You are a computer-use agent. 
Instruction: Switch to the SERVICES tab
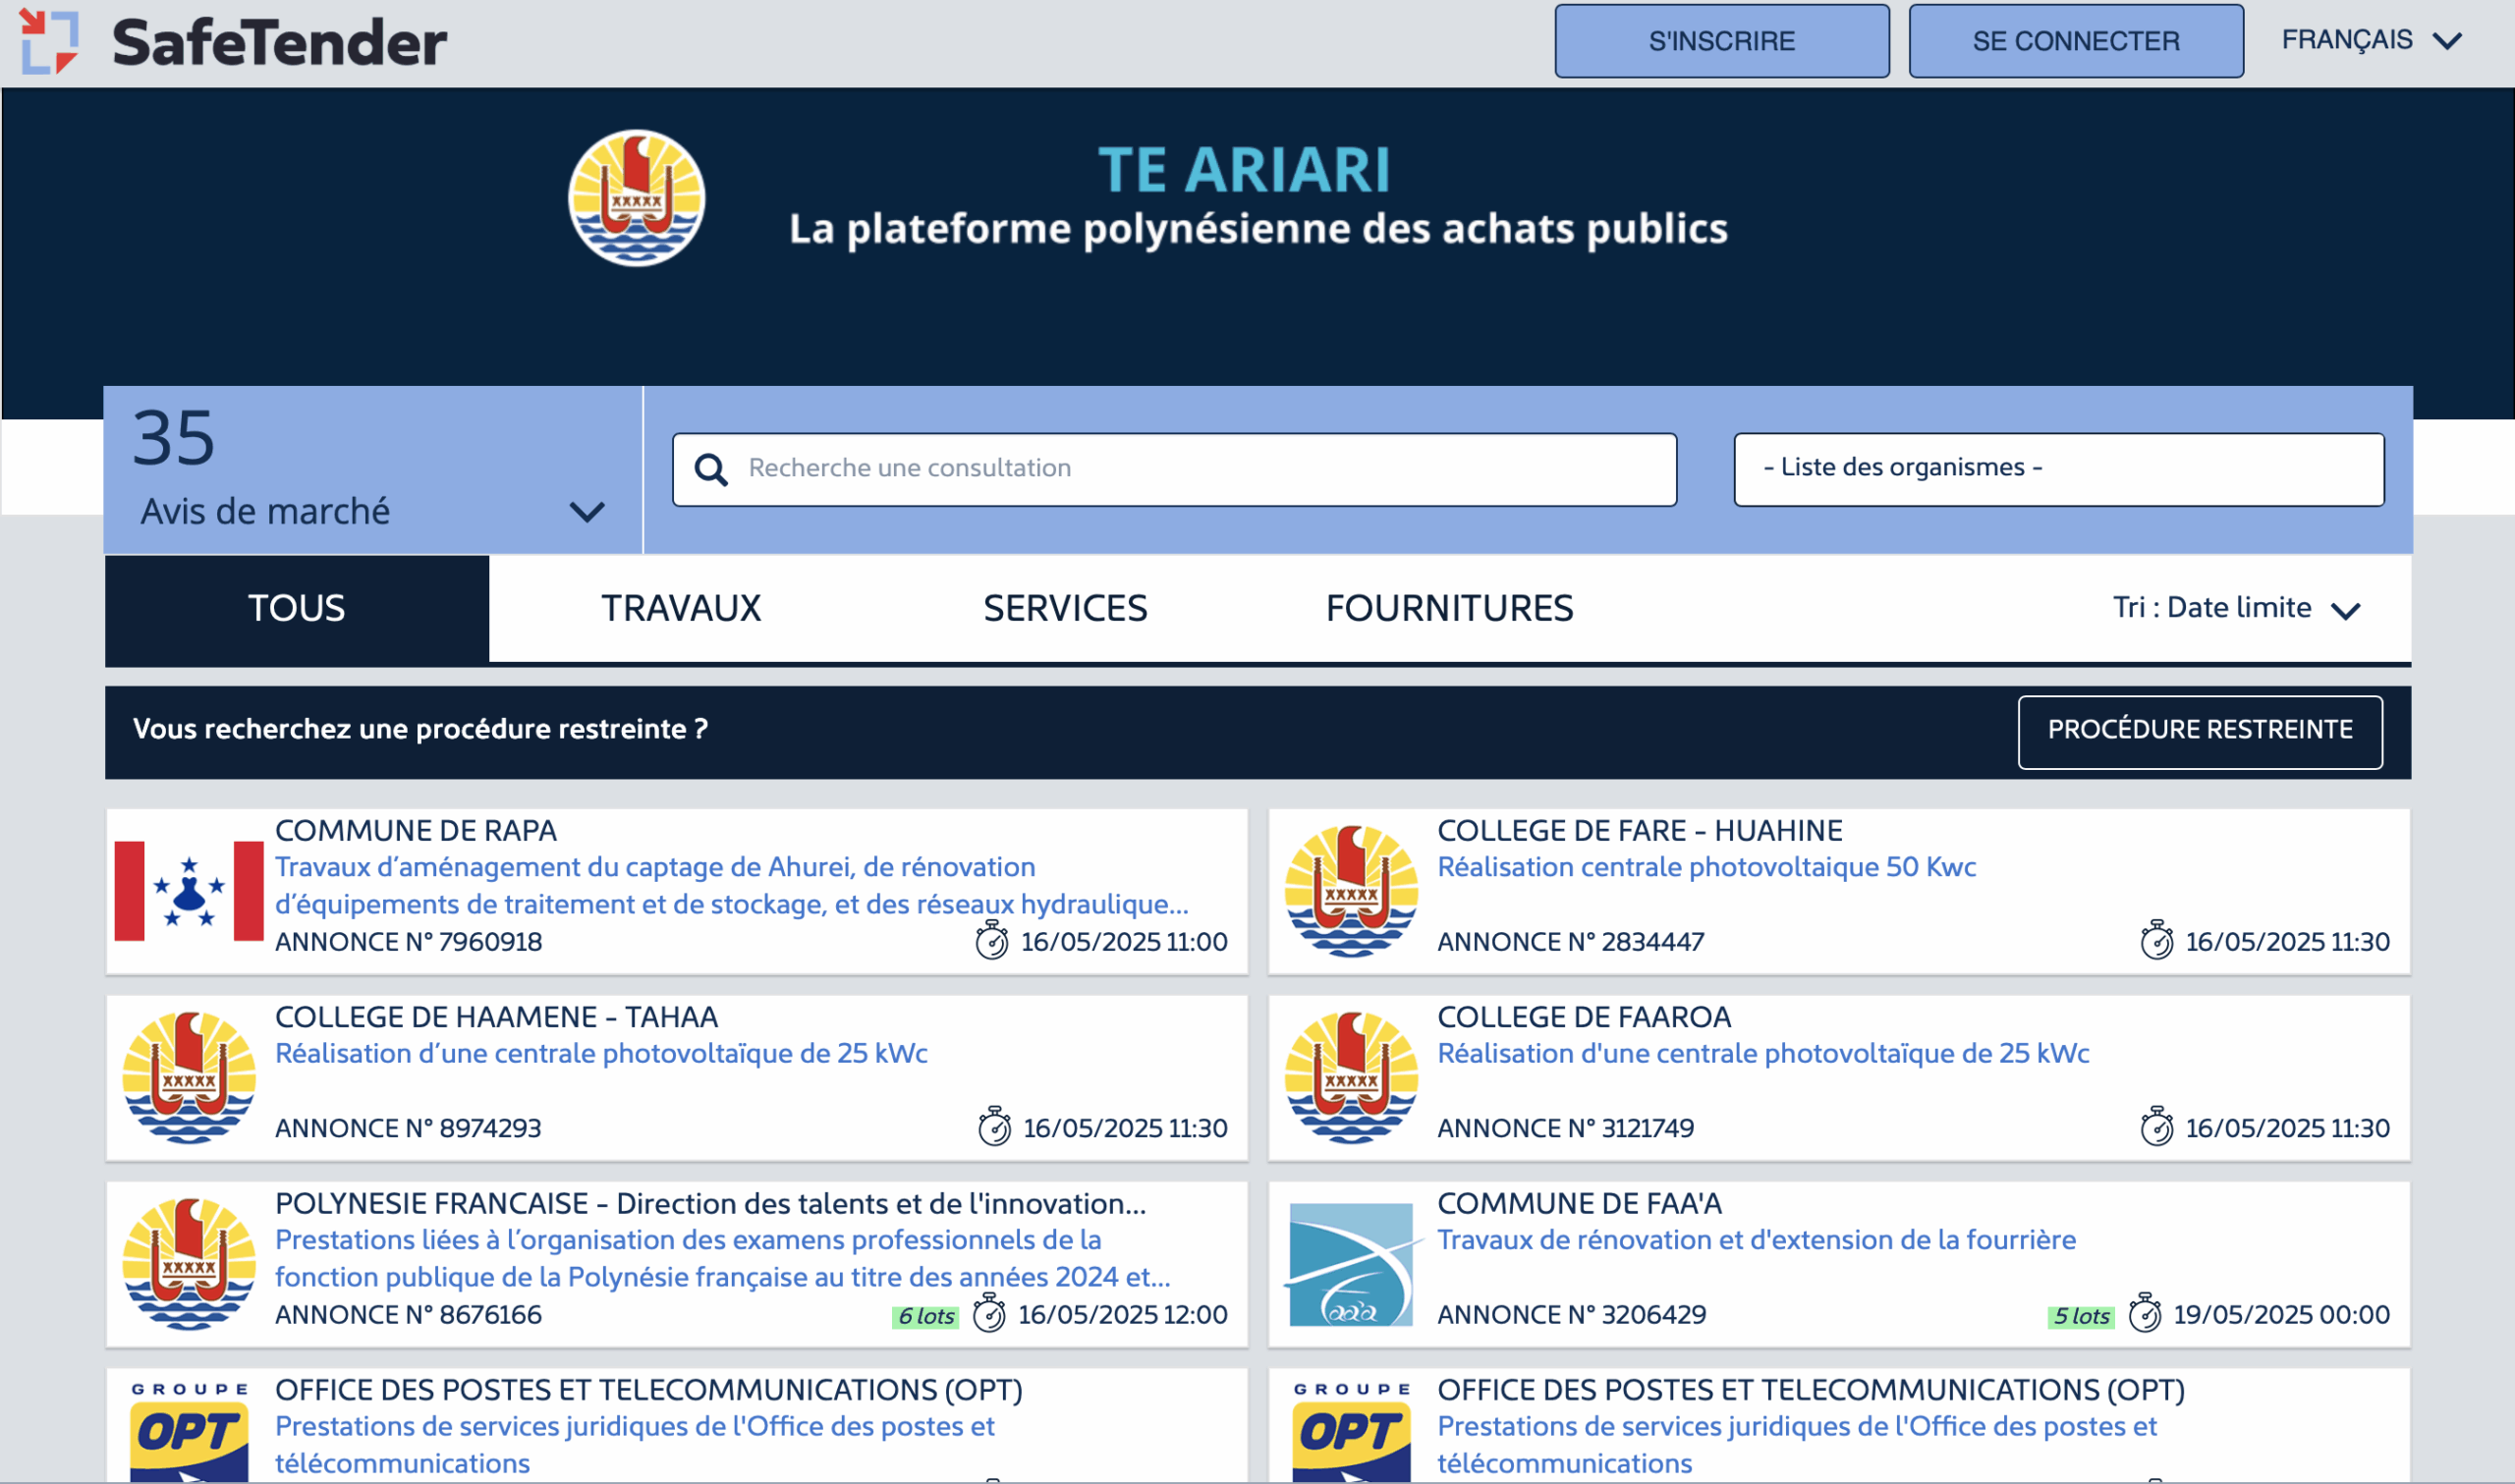pyautogui.click(x=1065, y=608)
